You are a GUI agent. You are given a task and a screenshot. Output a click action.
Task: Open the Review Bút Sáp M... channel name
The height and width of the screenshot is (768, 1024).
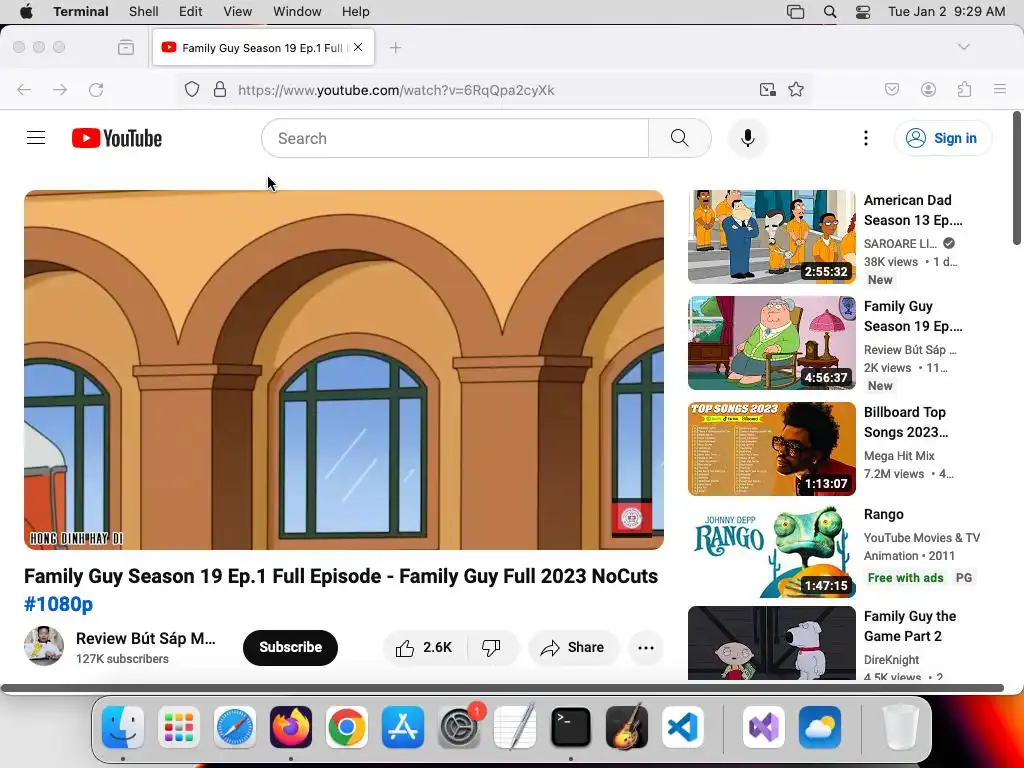pyautogui.click(x=146, y=639)
